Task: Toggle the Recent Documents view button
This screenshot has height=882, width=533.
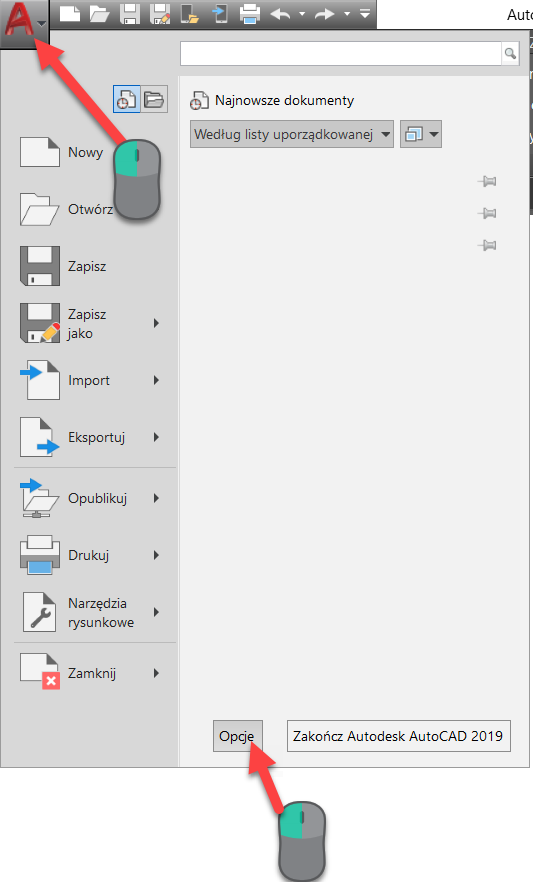Action: [x=127, y=100]
